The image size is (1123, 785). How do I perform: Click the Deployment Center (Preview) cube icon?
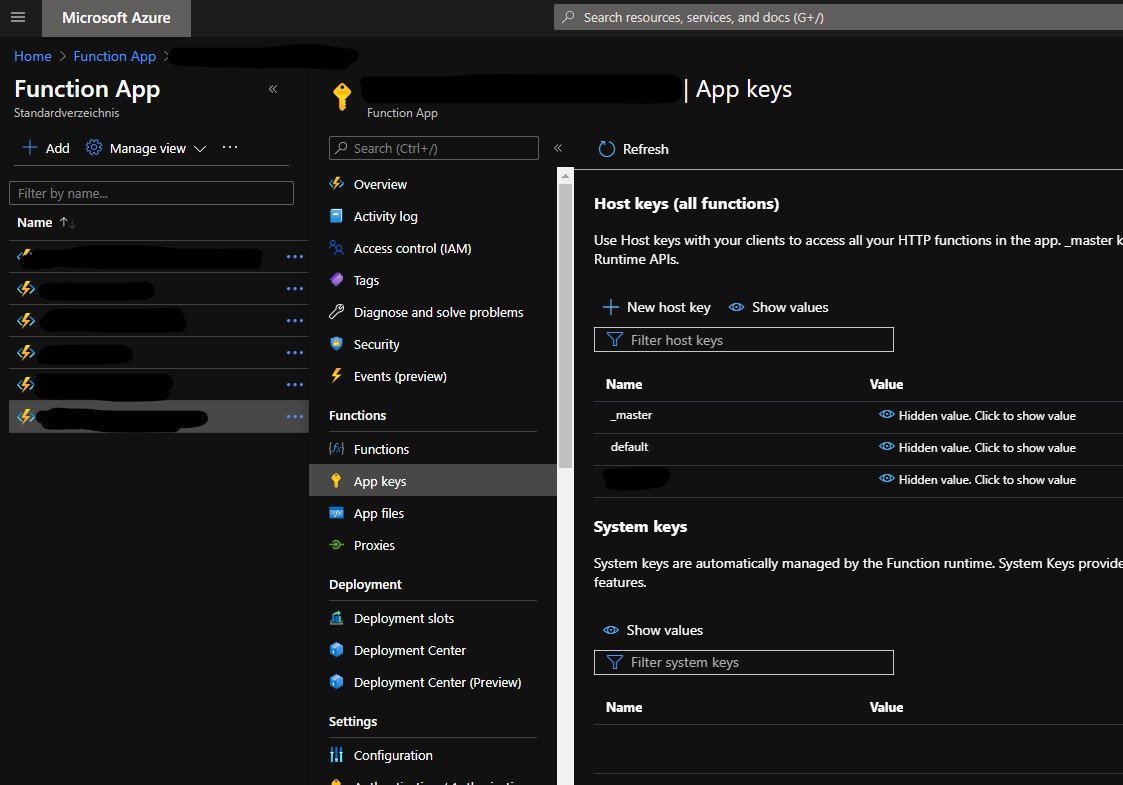click(337, 682)
